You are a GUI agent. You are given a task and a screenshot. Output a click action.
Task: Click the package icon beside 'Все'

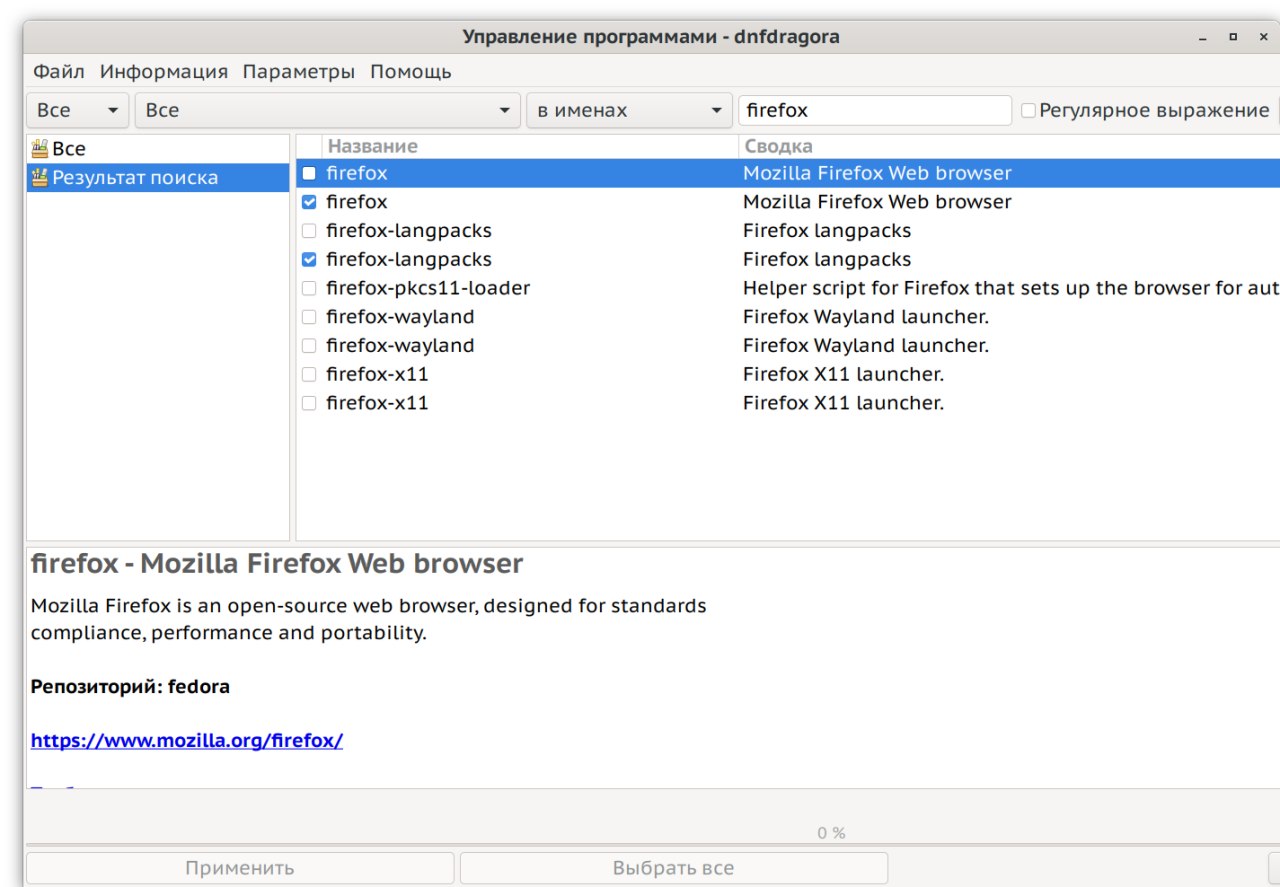[40, 149]
